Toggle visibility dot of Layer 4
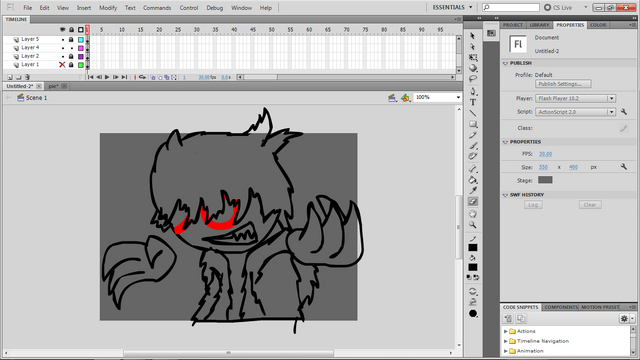Image resolution: width=640 pixels, height=360 pixels. tap(63, 48)
